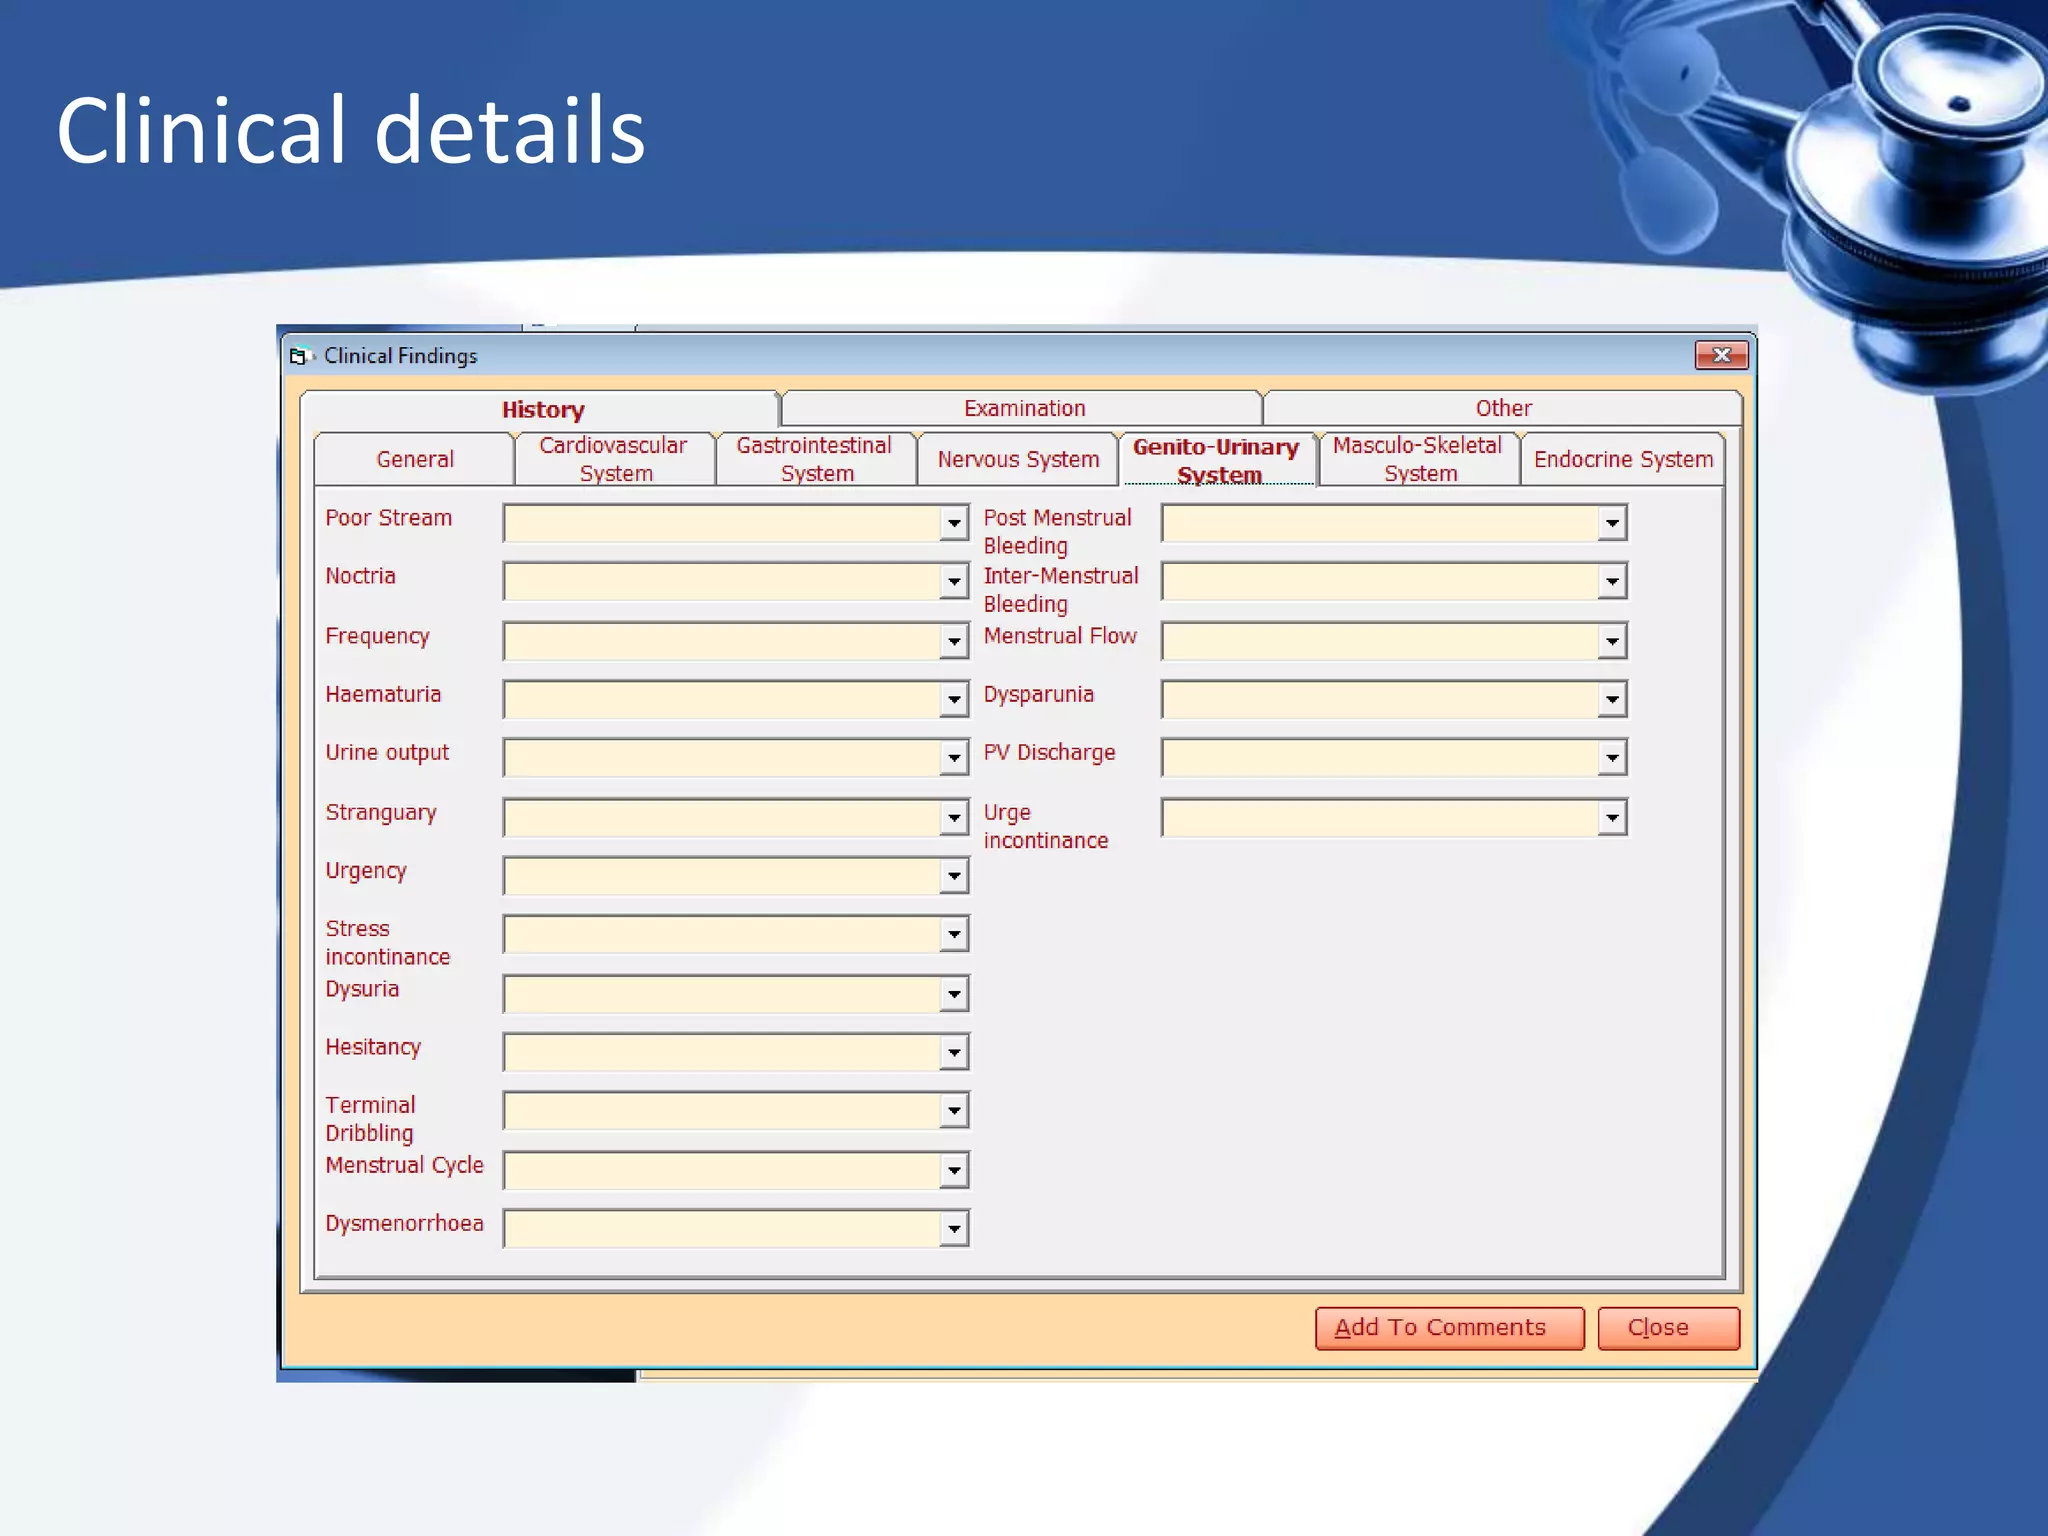2048x1536 pixels.
Task: Expand the Poor Stream dropdown arrow
Action: coord(954,523)
